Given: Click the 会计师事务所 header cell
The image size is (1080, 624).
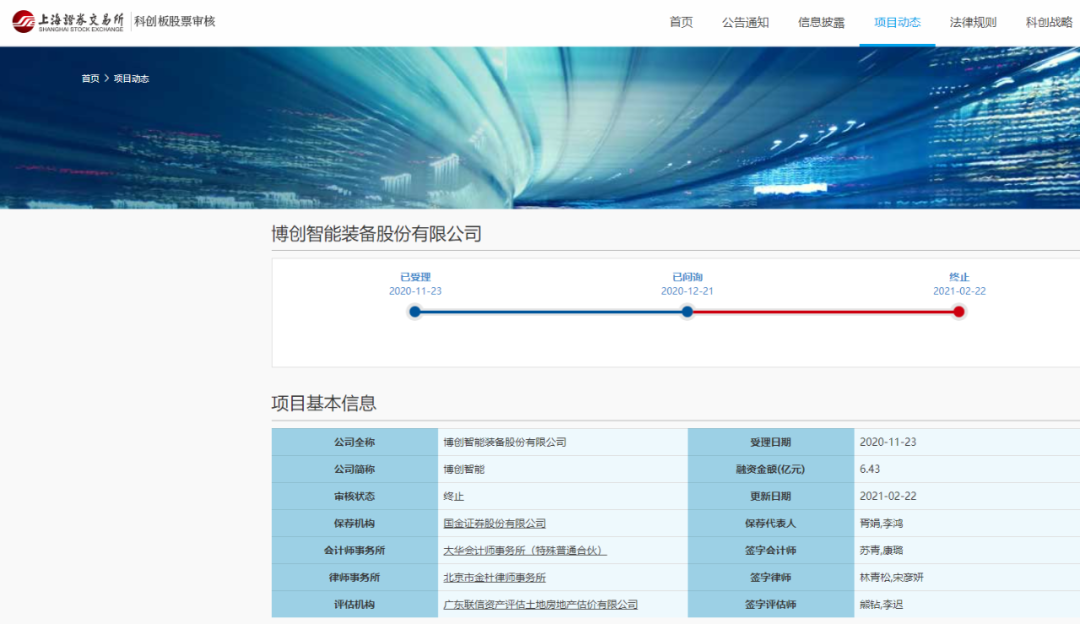Looking at the screenshot, I should (355, 550).
